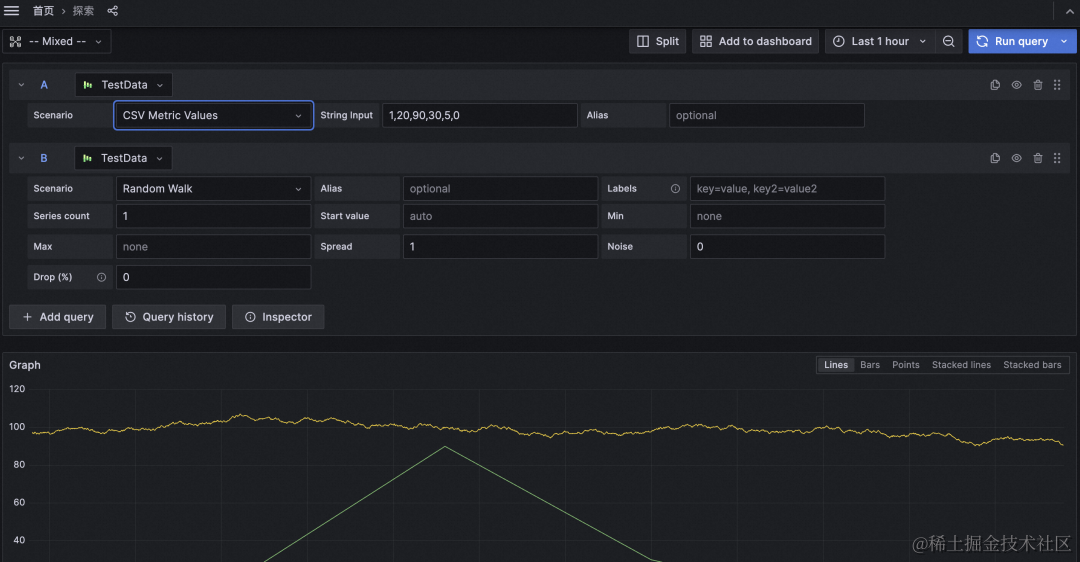Click the String Input field
Screen dimensions: 1080x562
pos(479,115)
